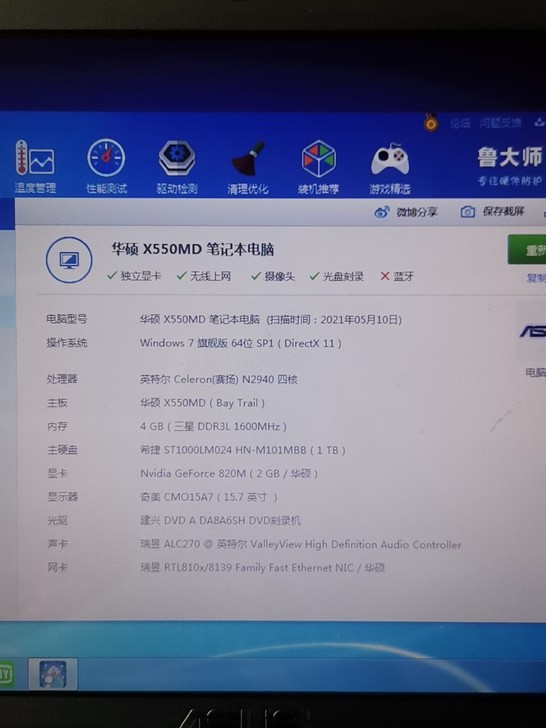Click the medal icon in the title bar

click(431, 123)
